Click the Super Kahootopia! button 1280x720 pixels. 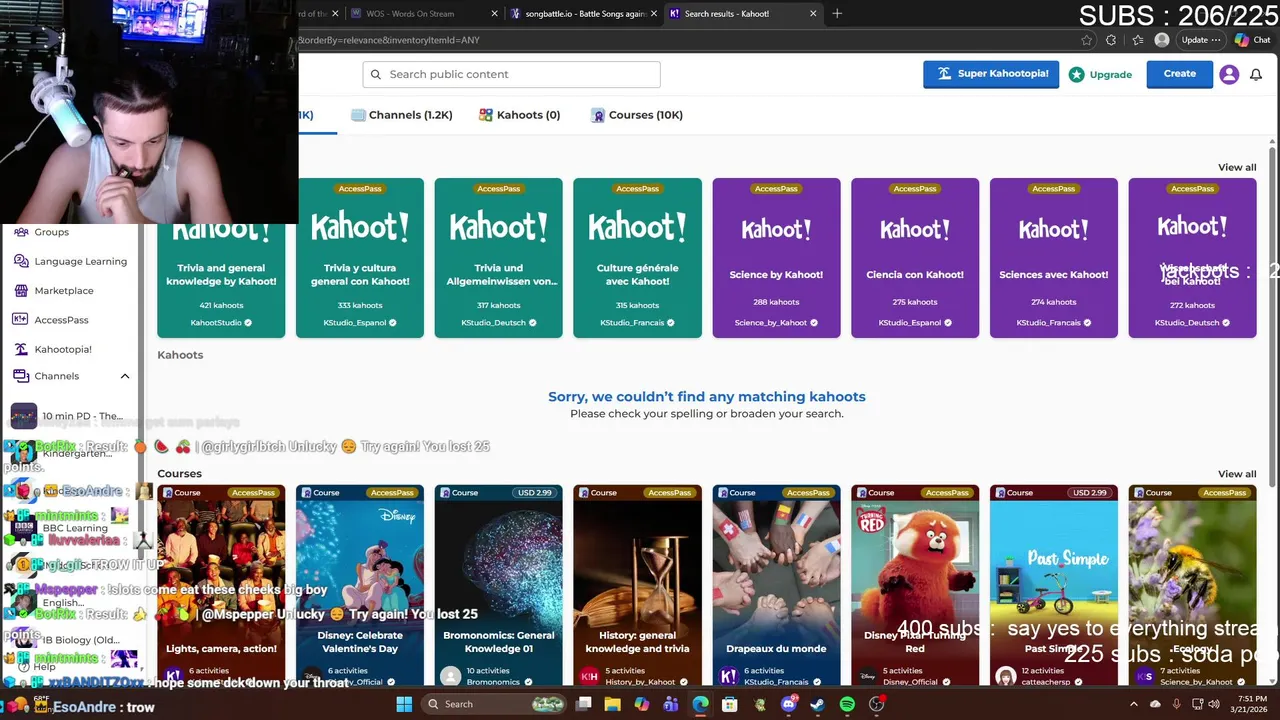coord(991,74)
